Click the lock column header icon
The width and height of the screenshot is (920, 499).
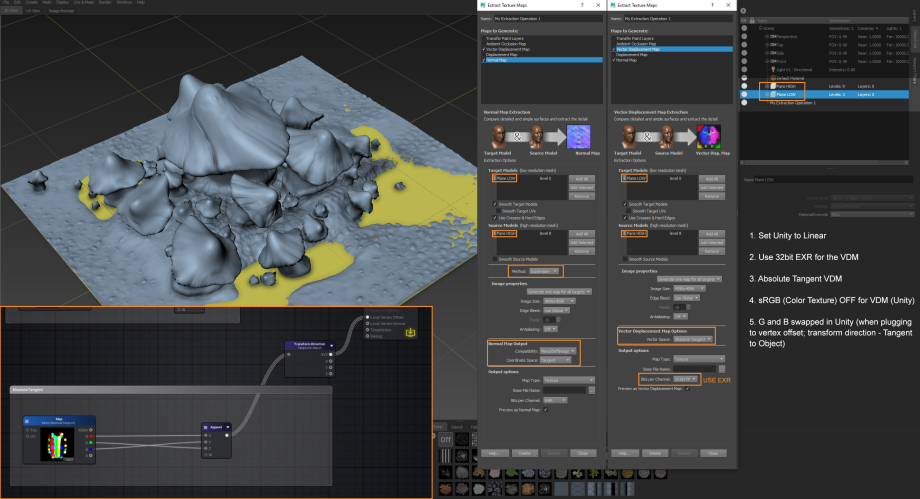pos(753,21)
